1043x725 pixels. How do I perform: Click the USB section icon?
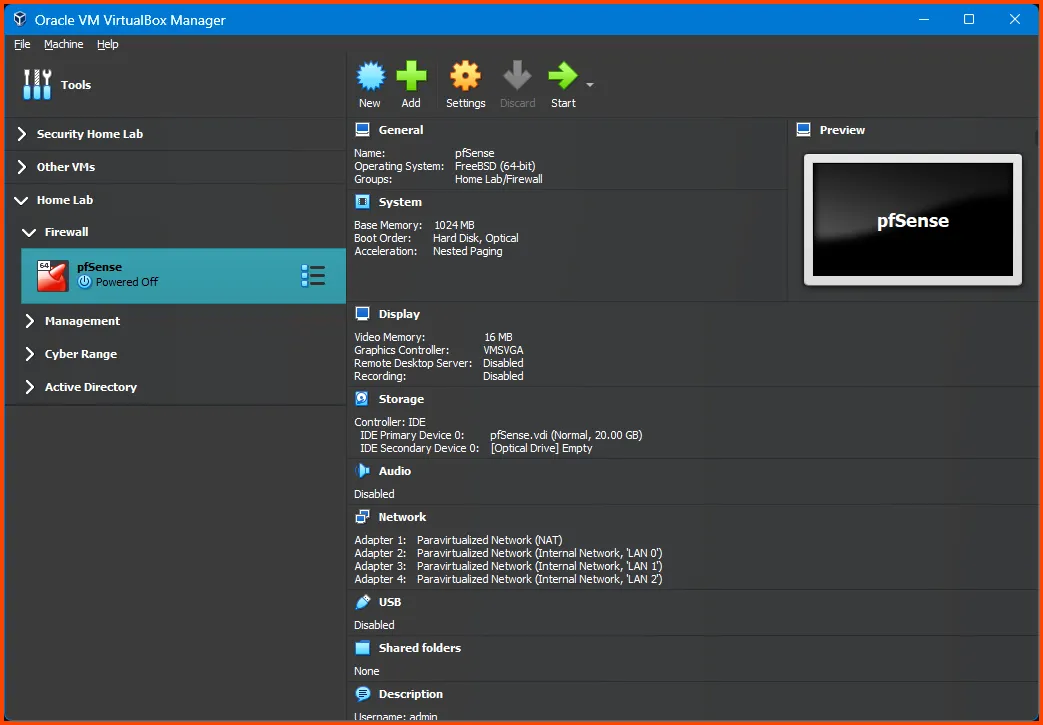tap(363, 602)
